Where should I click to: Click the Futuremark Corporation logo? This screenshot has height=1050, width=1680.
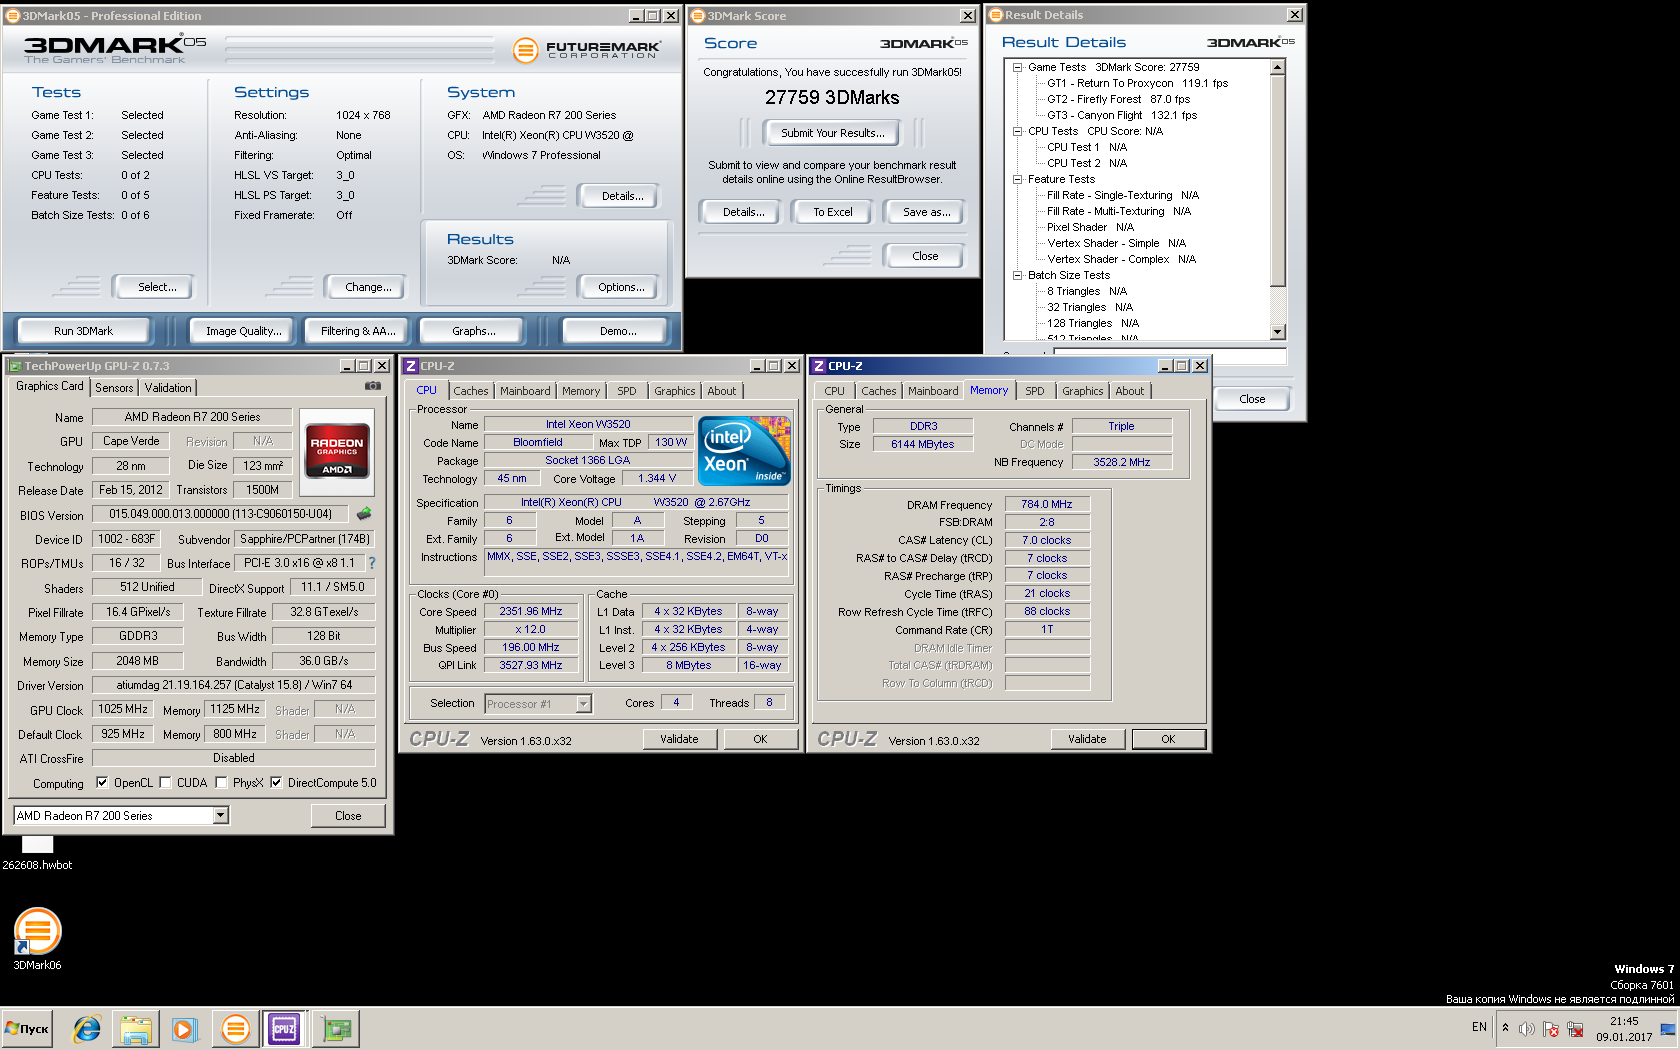click(x=587, y=50)
